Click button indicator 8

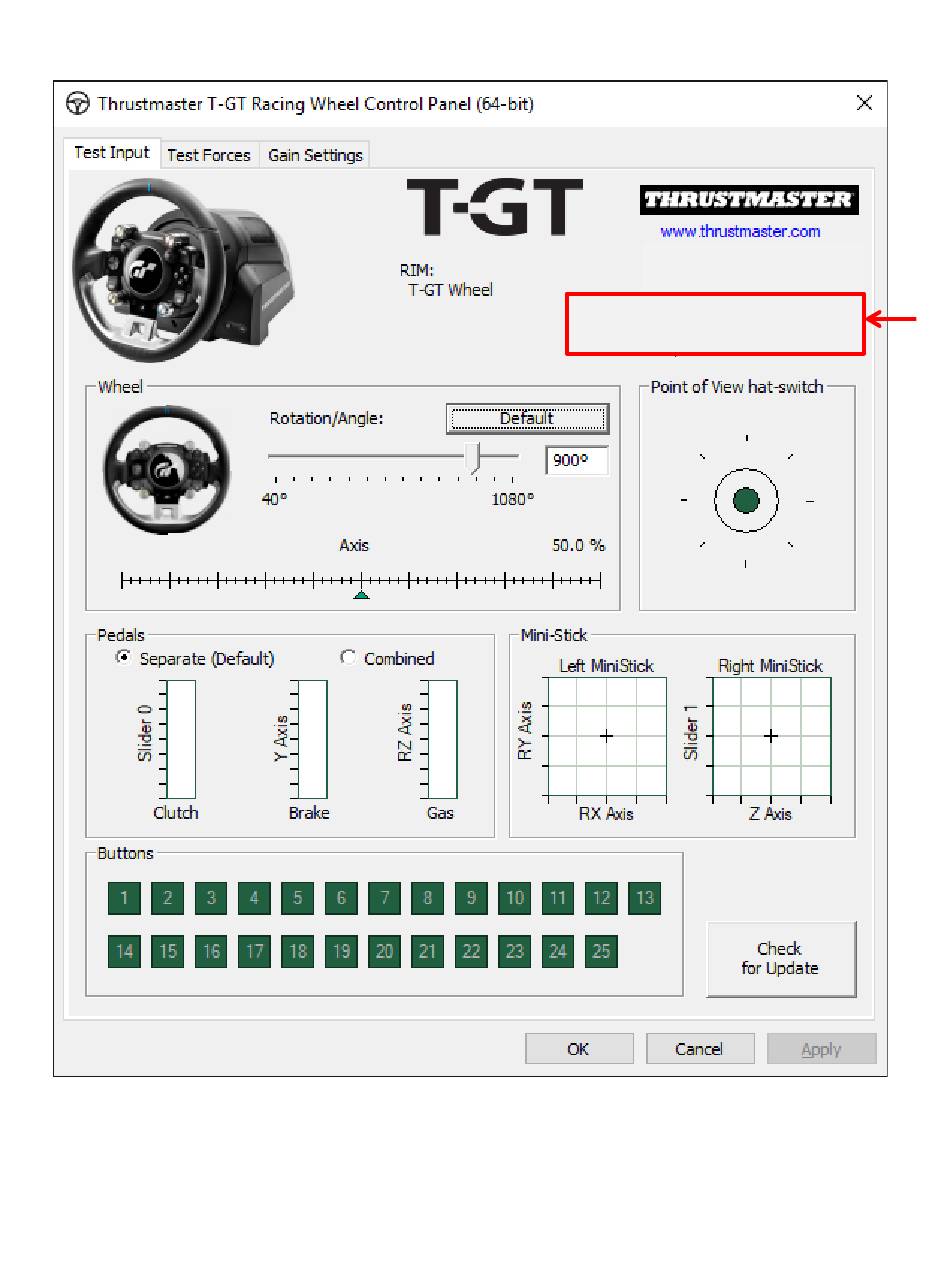point(427,898)
